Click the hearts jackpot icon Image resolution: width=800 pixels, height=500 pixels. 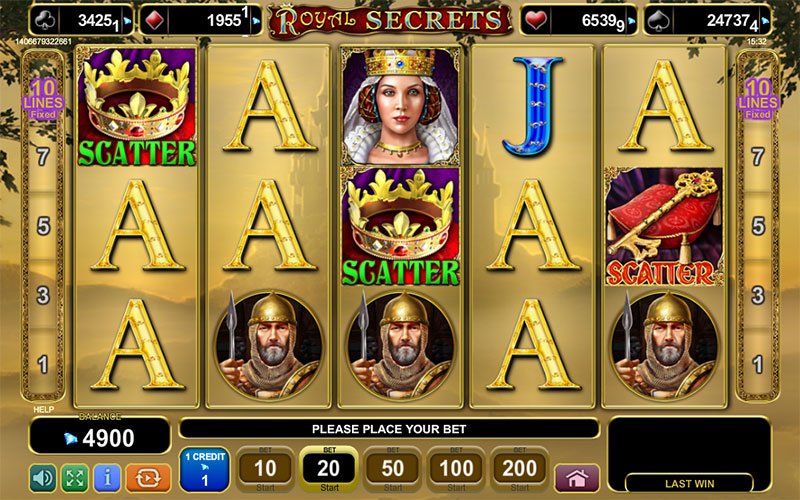click(536, 20)
